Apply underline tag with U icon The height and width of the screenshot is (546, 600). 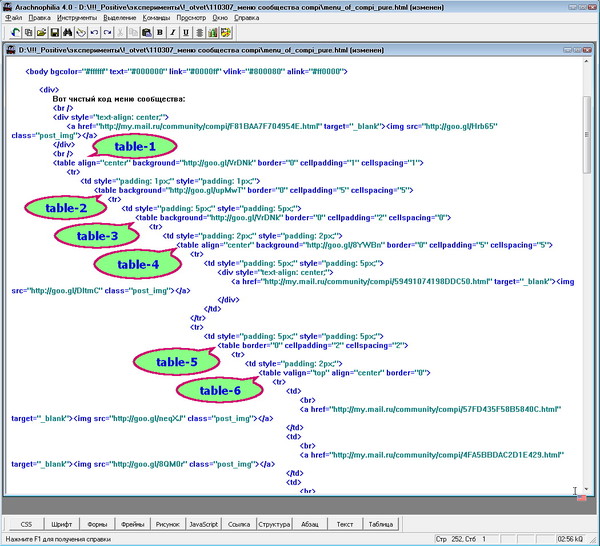point(186,33)
